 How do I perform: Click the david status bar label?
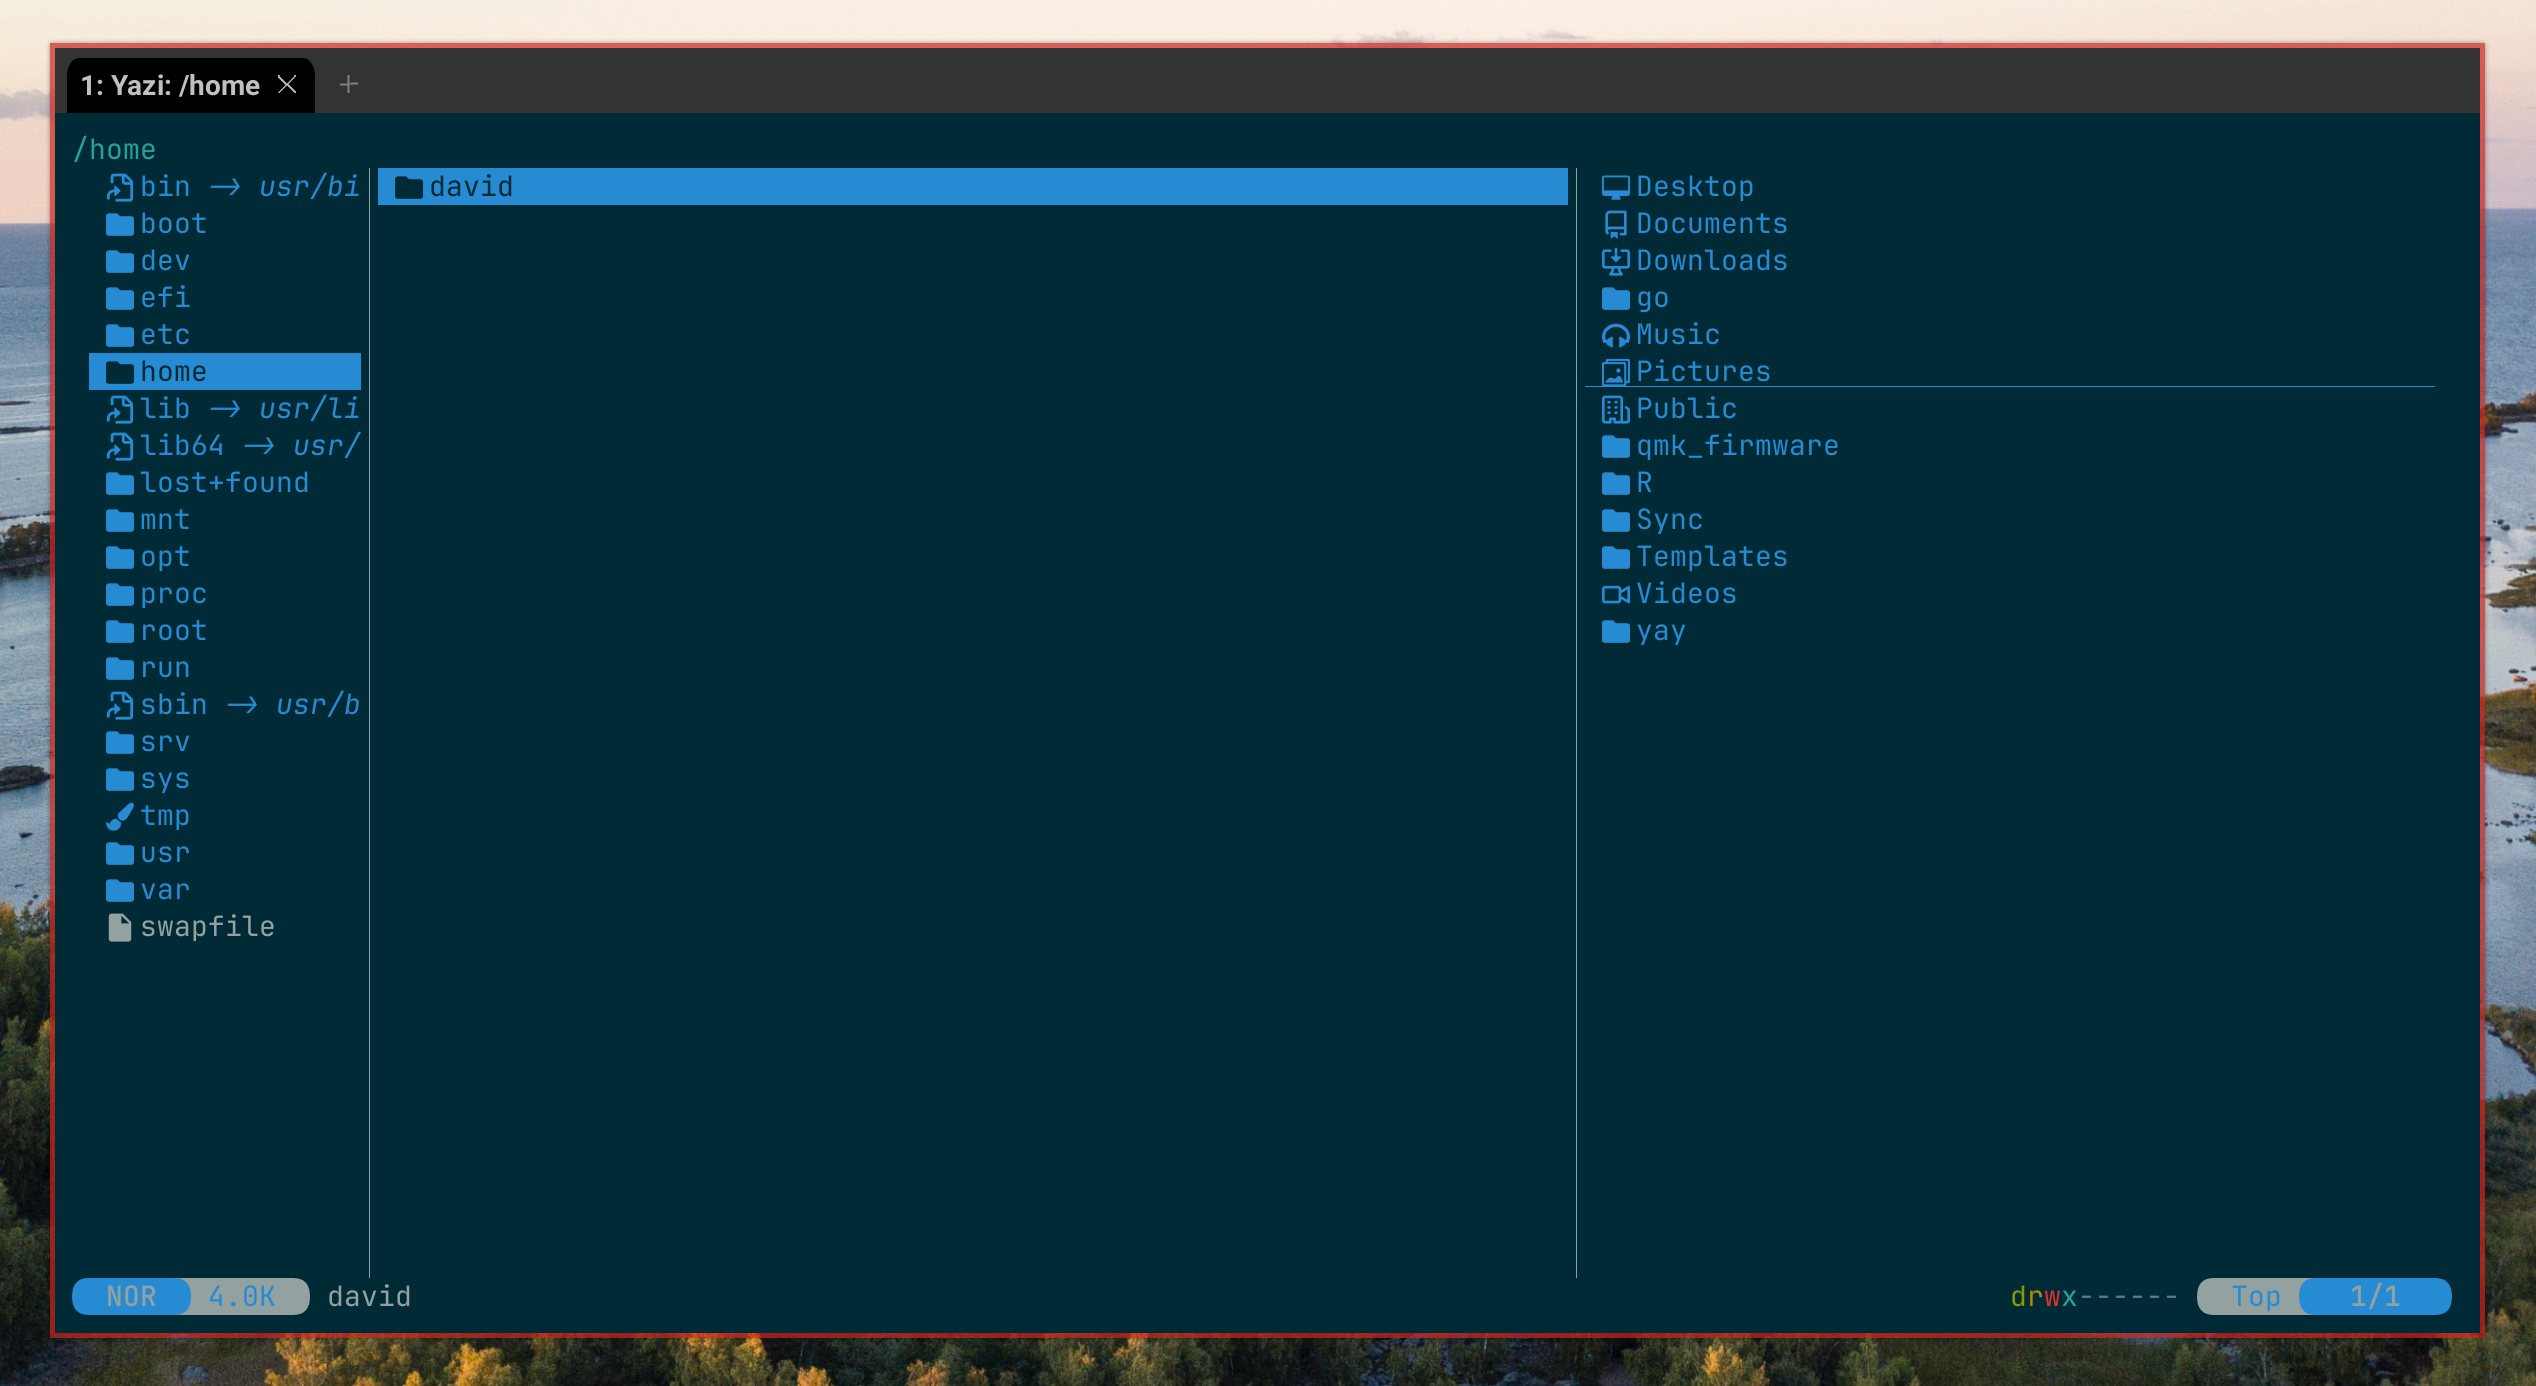(x=370, y=1297)
